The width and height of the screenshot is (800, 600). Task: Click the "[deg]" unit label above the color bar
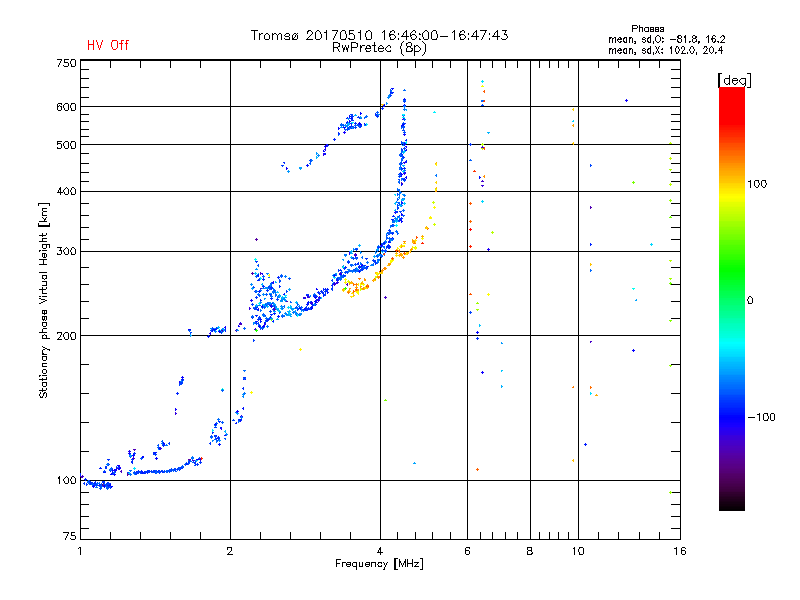pyautogui.click(x=734, y=80)
